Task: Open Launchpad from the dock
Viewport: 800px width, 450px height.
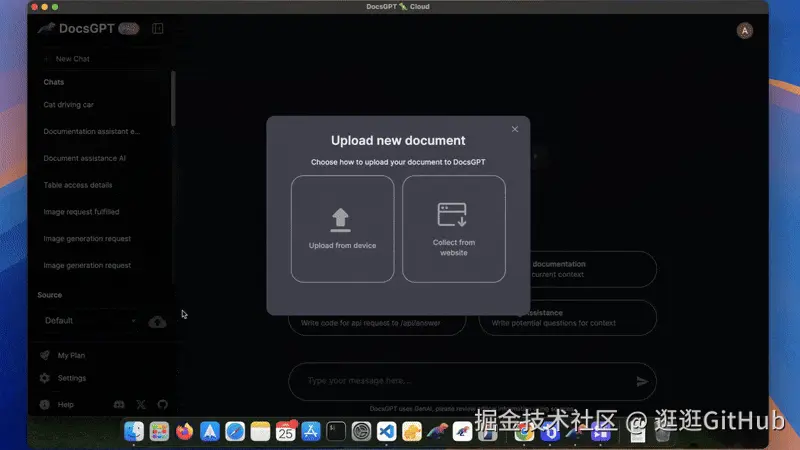Action: 159,432
